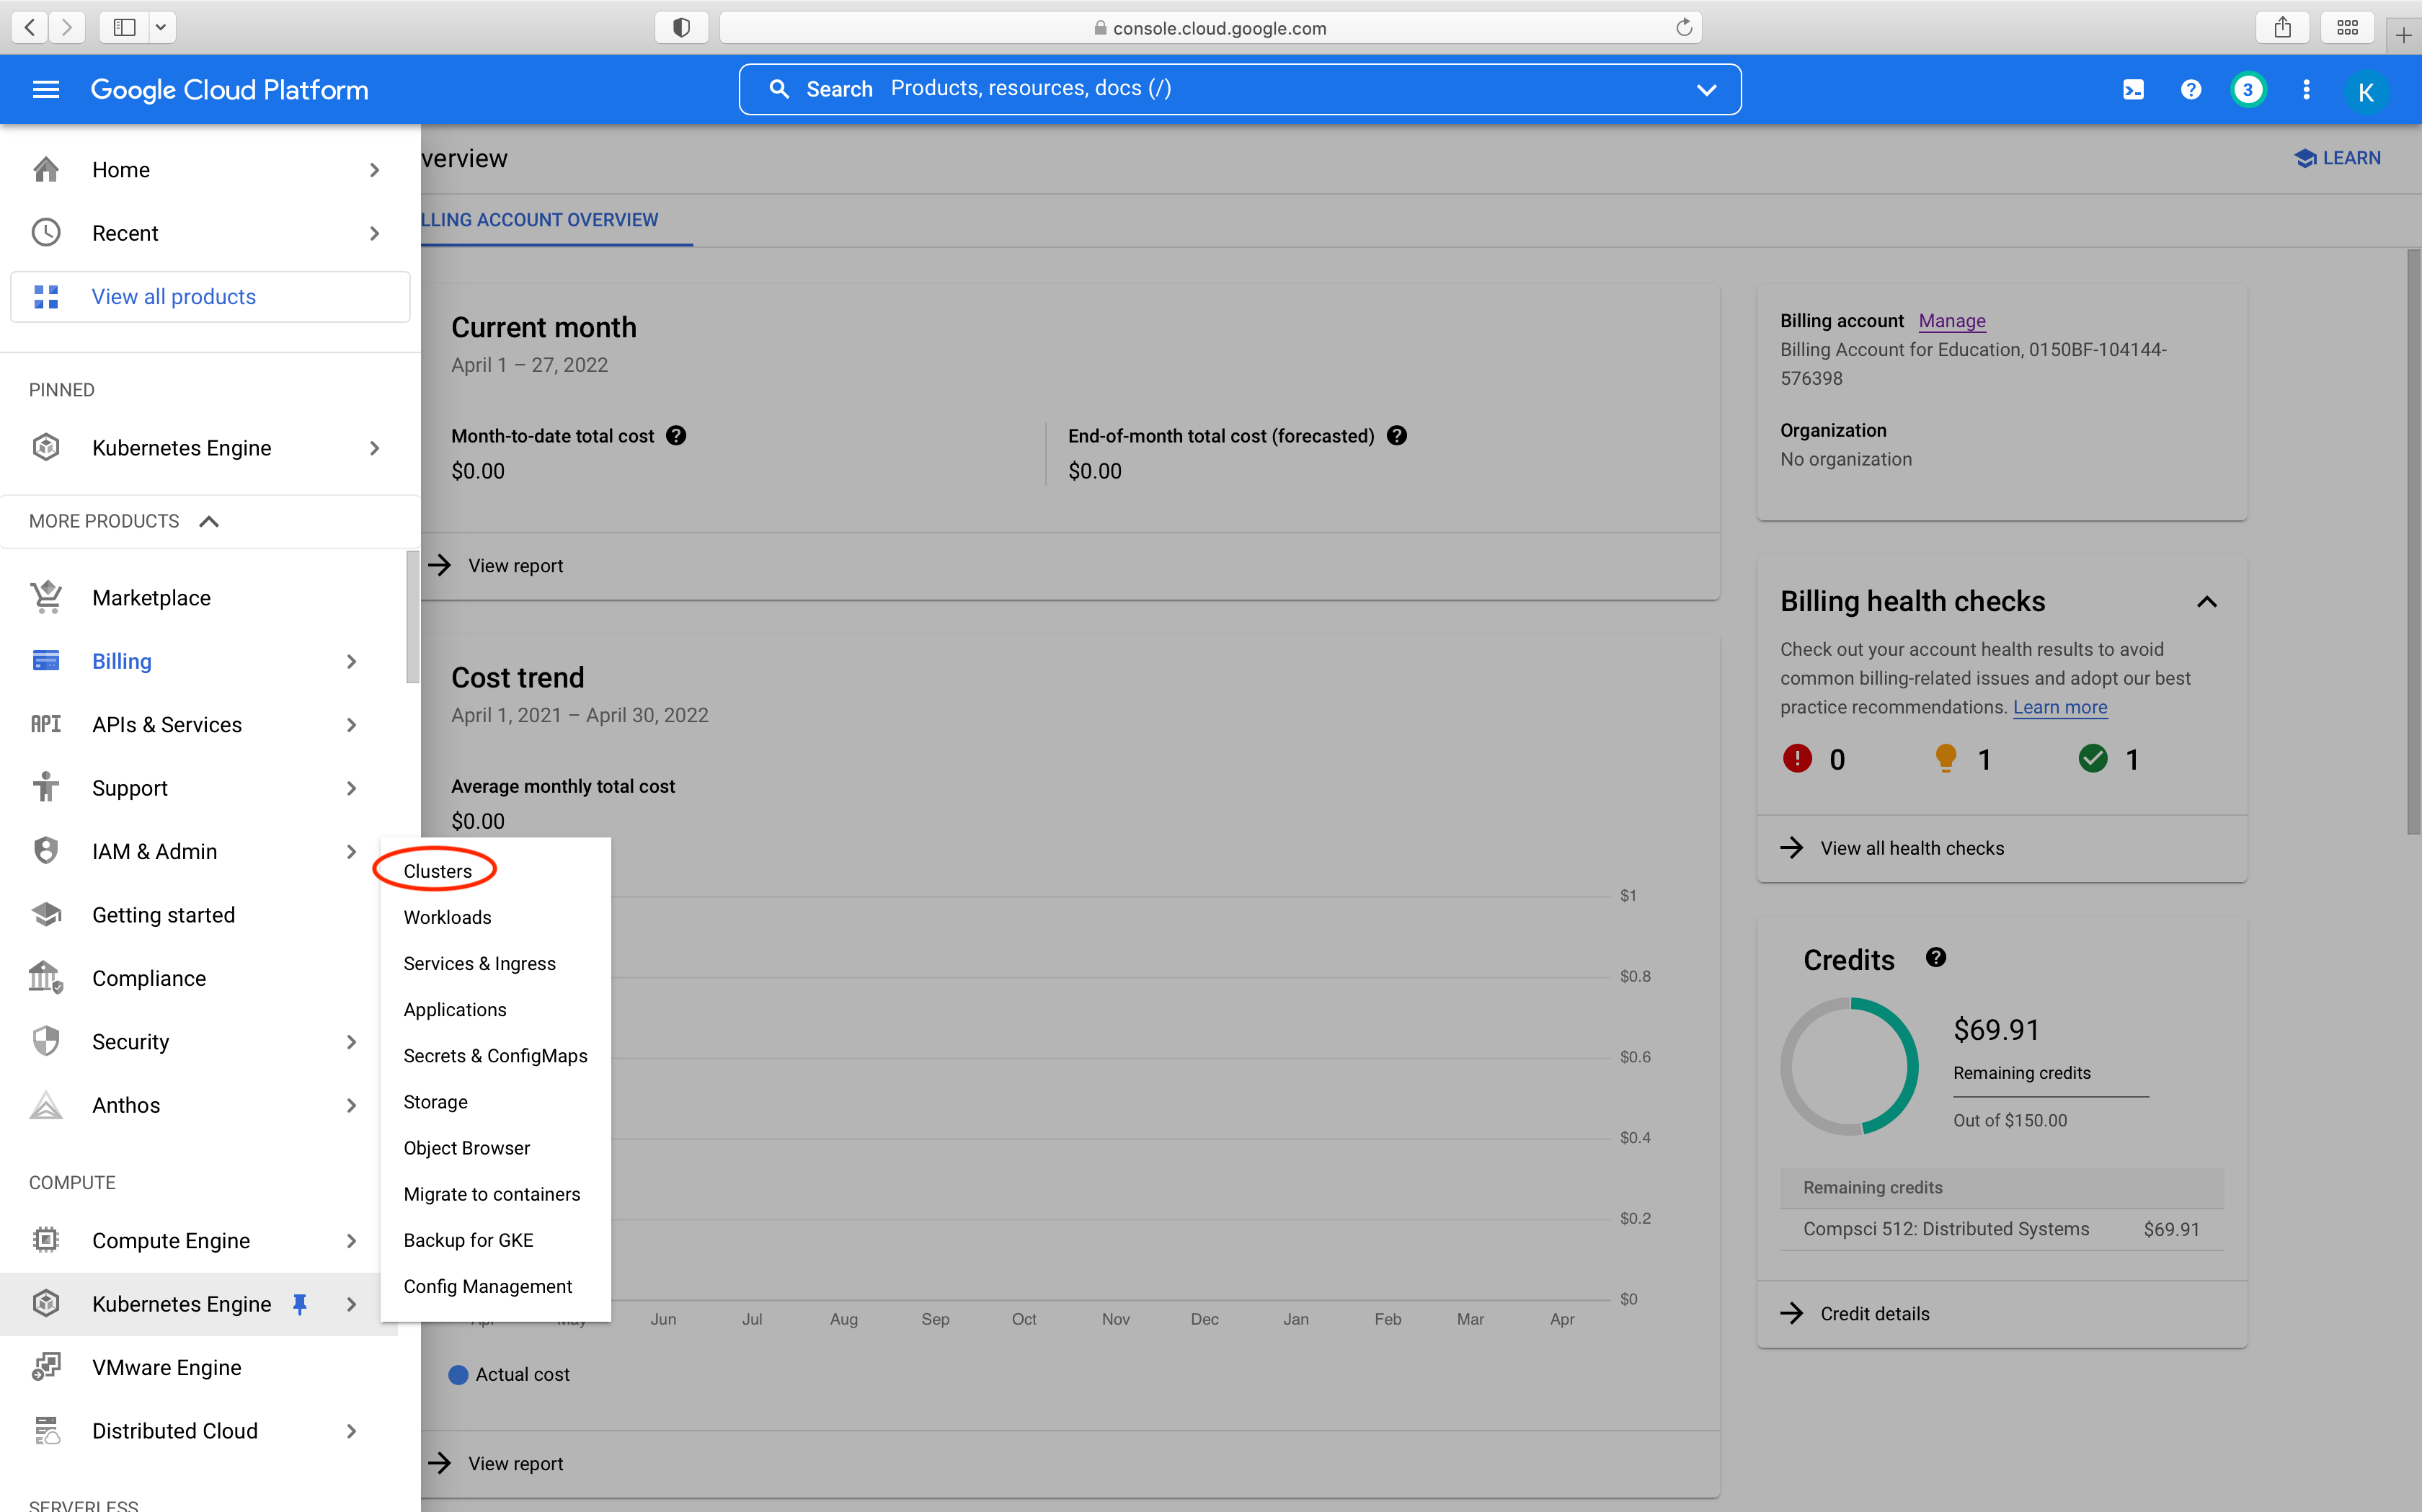Open Services & Ingress submenu item
Viewport: 2422px width, 1512px height.
[x=479, y=963]
